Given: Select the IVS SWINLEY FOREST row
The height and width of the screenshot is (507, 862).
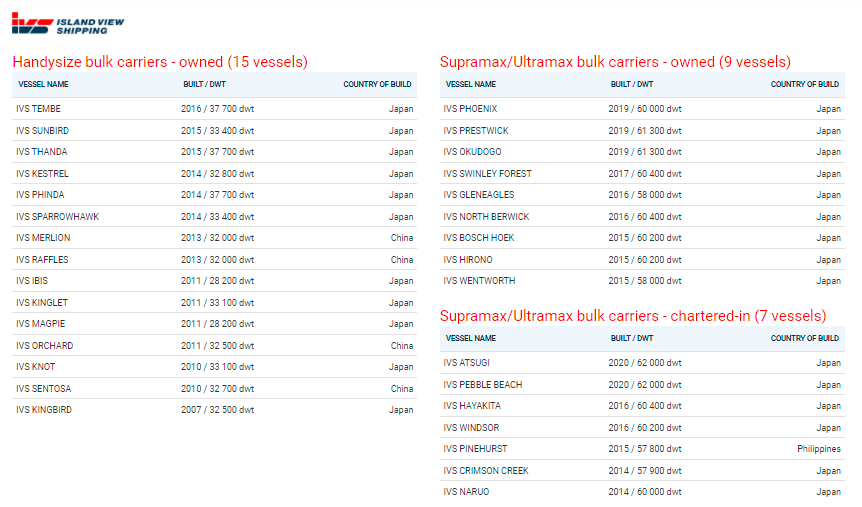Looking at the screenshot, I should [x=642, y=174].
